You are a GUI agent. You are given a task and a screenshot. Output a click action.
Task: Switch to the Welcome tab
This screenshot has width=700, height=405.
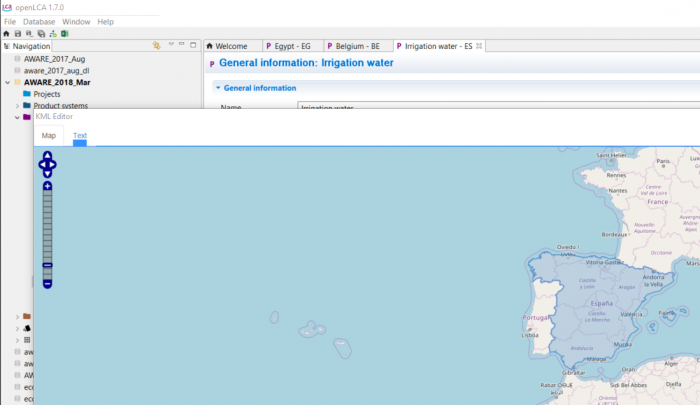[231, 46]
